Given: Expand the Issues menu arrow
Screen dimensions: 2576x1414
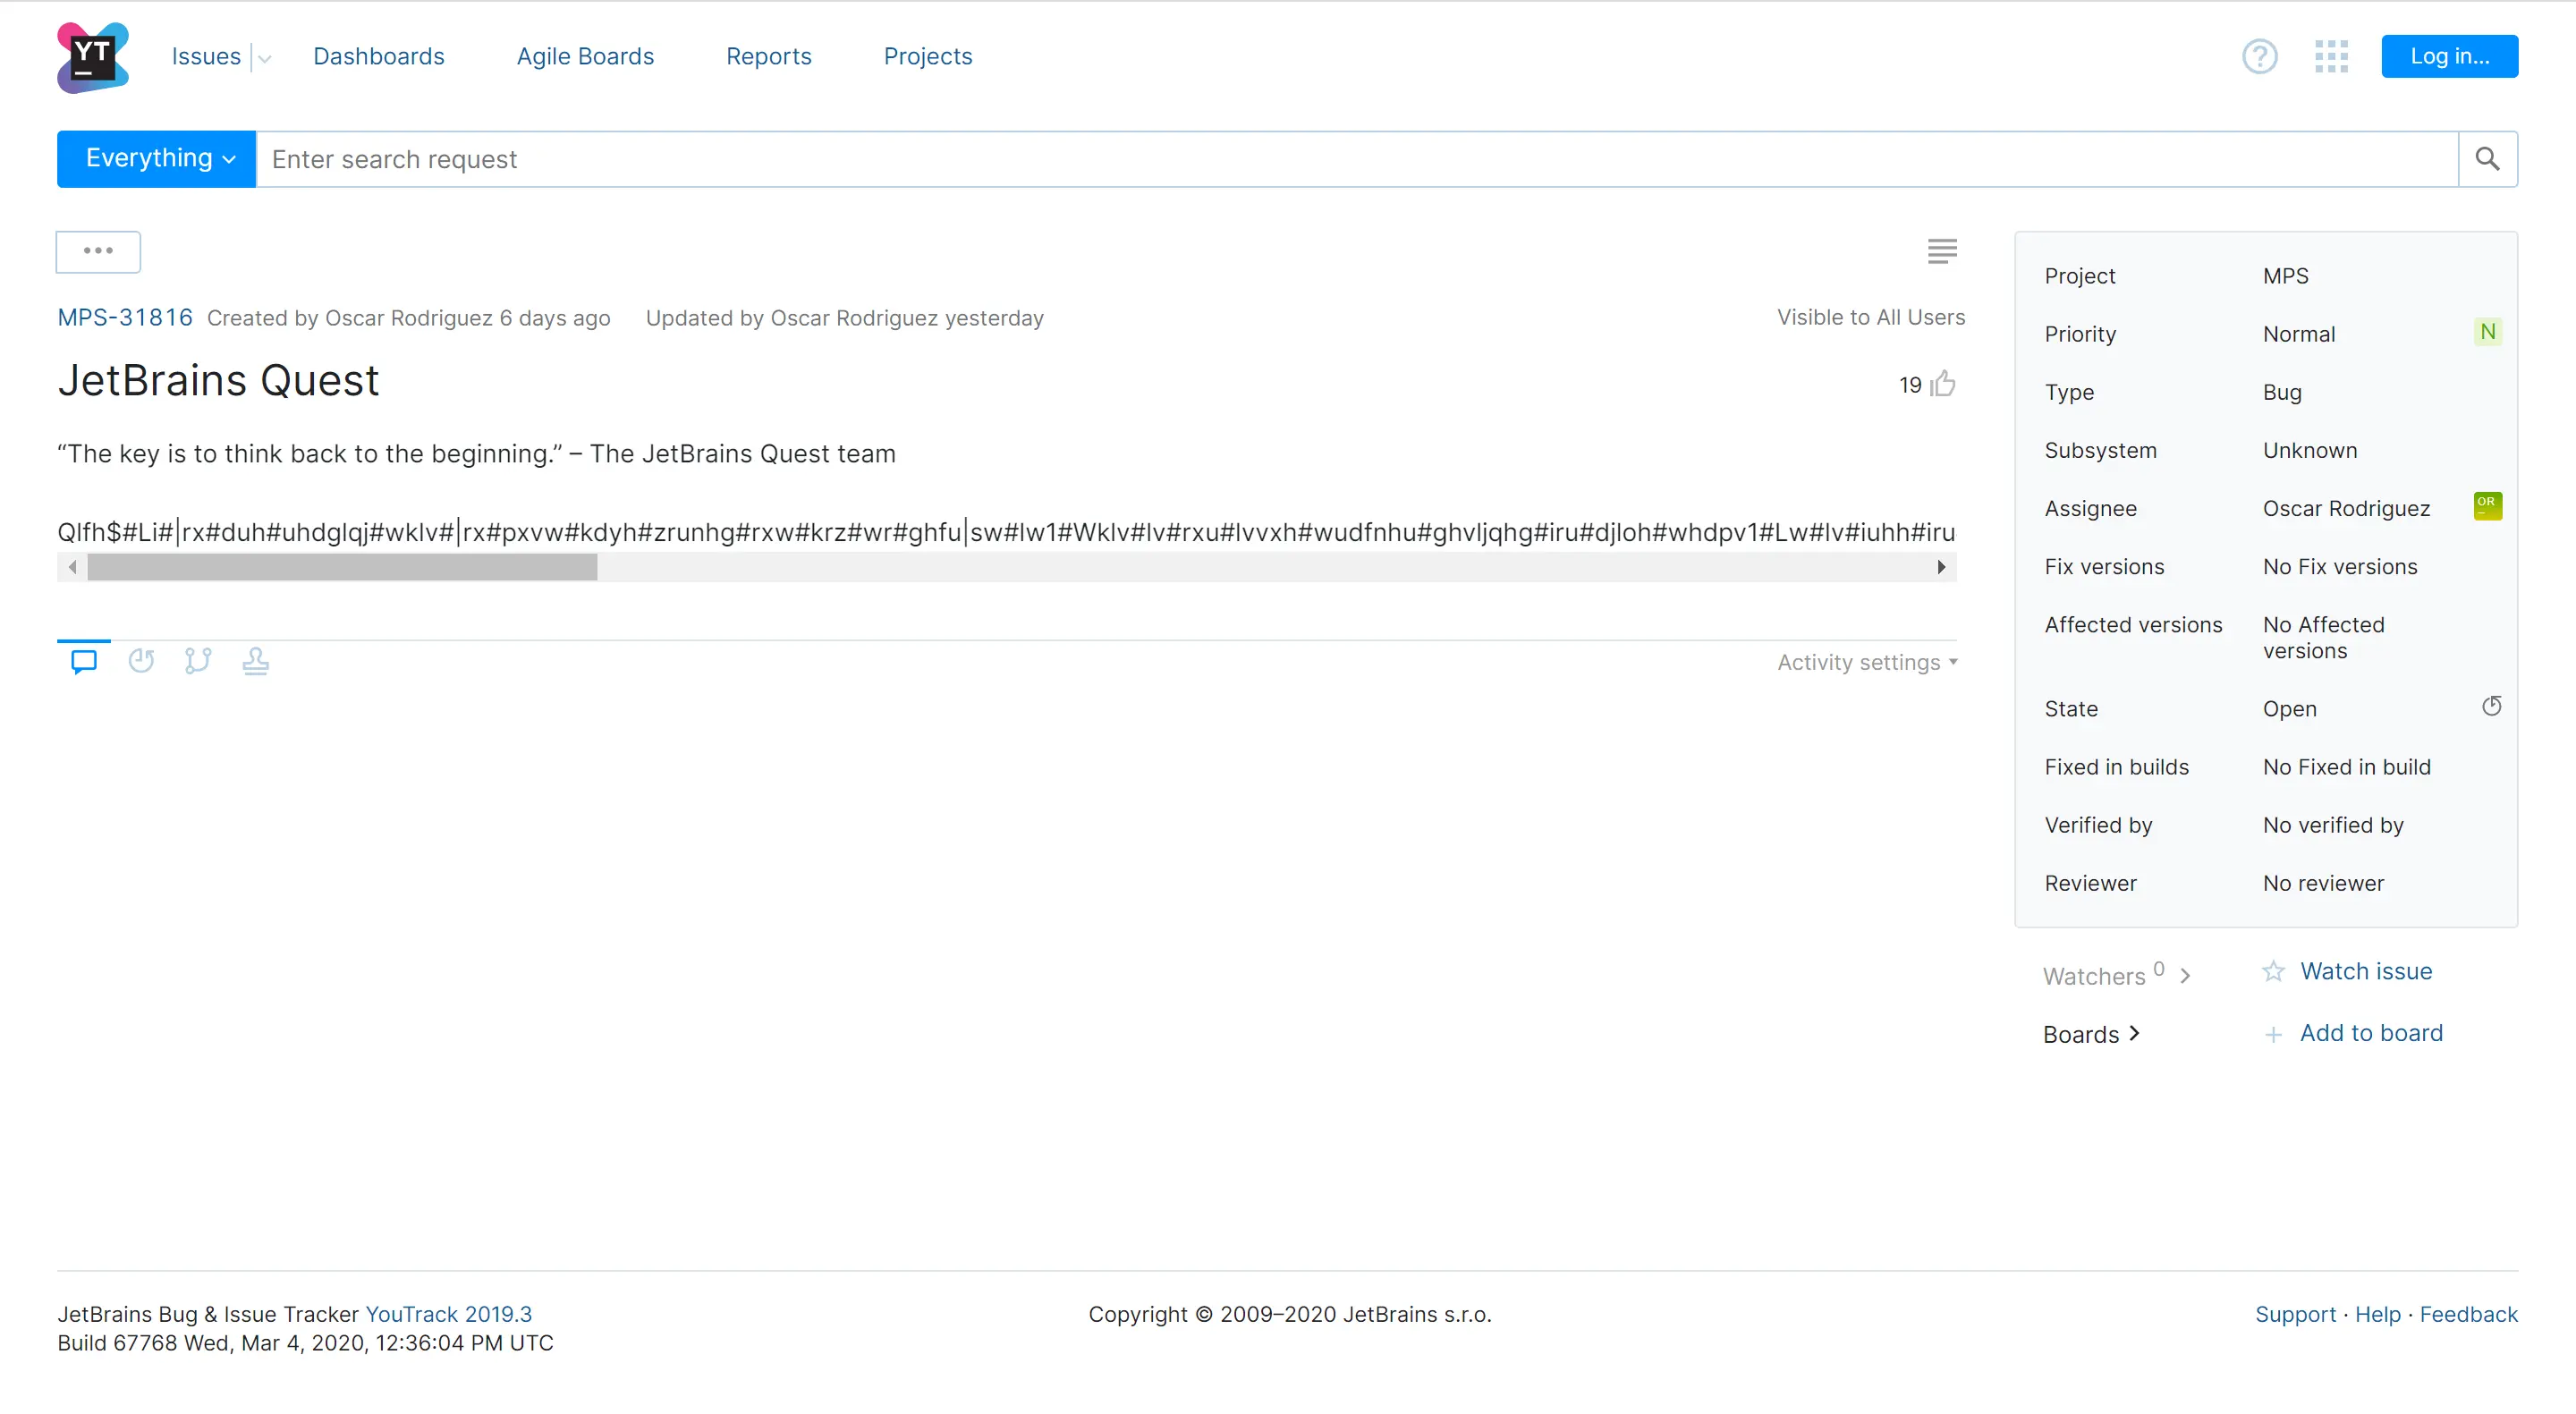Looking at the screenshot, I should (265, 58).
